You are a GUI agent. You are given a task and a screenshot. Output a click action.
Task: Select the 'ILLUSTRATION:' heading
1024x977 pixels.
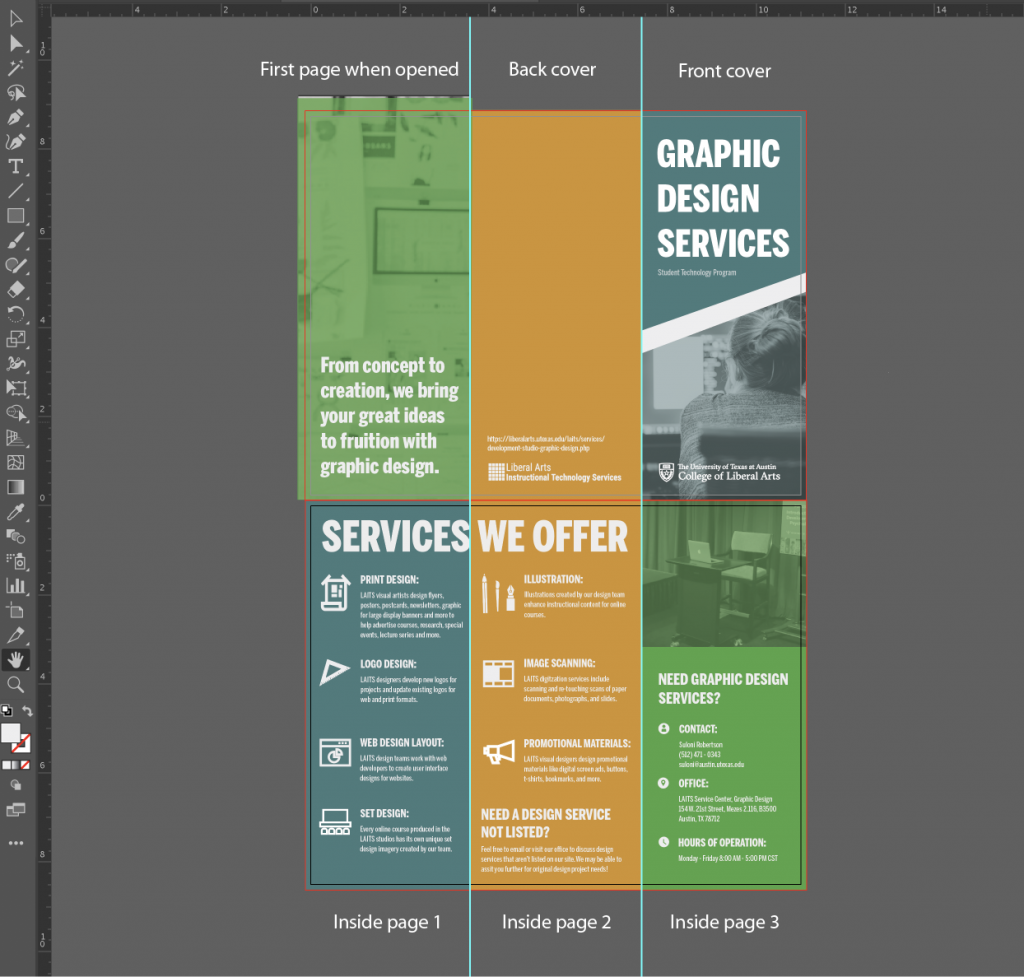553,579
